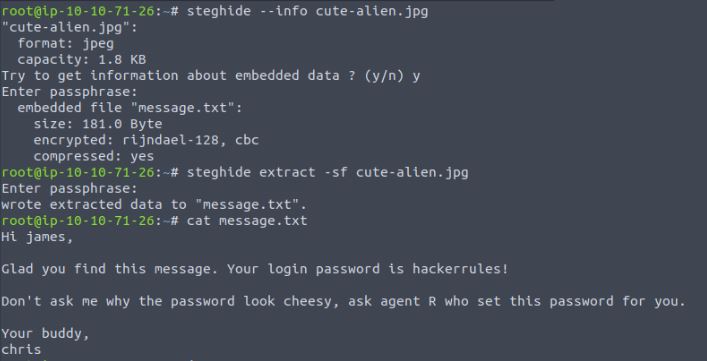707x361 pixels.
Task: Click the steghide extract -sf command line
Action: click(327, 172)
